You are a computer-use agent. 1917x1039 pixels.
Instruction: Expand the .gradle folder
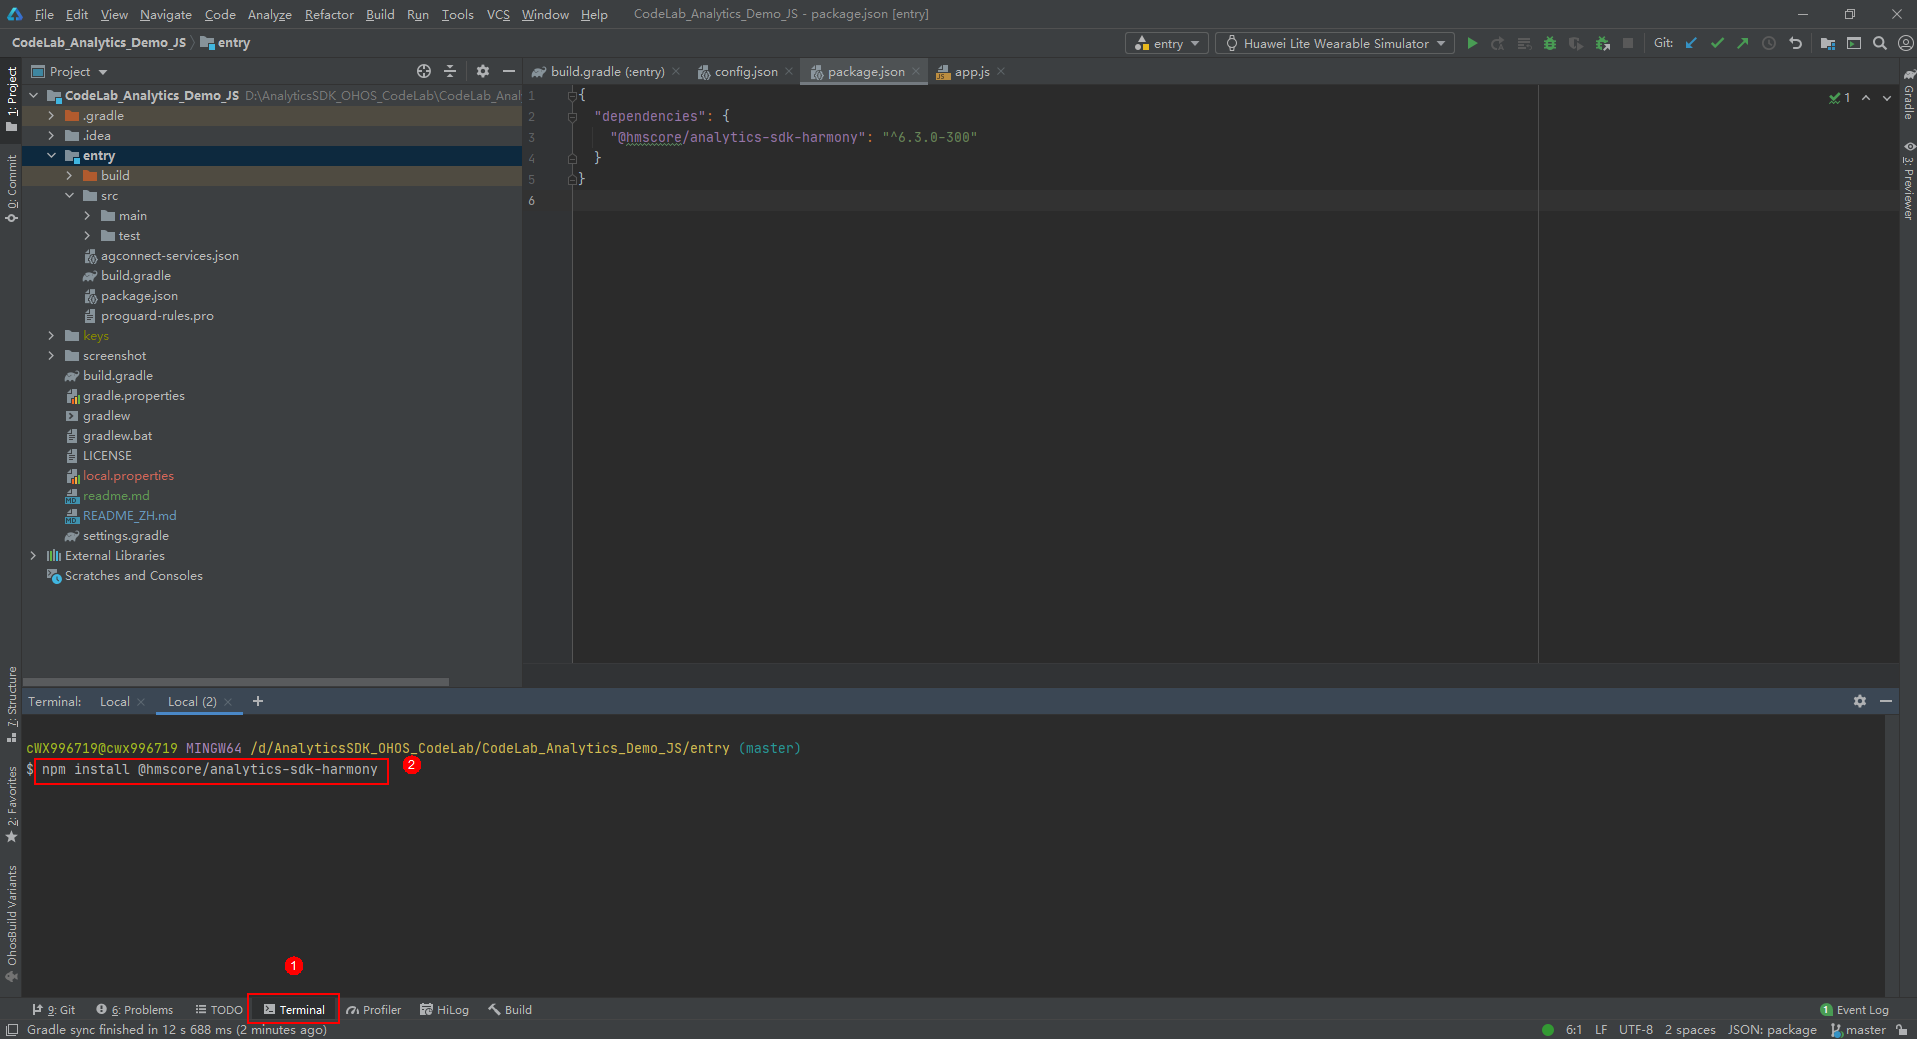coord(51,116)
